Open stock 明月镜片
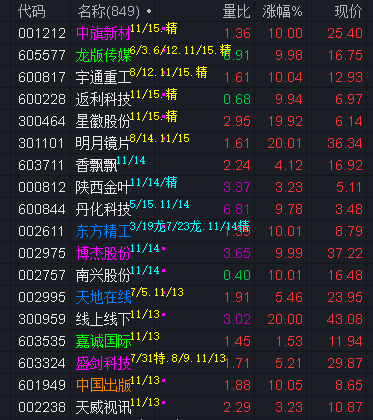 point(103,143)
